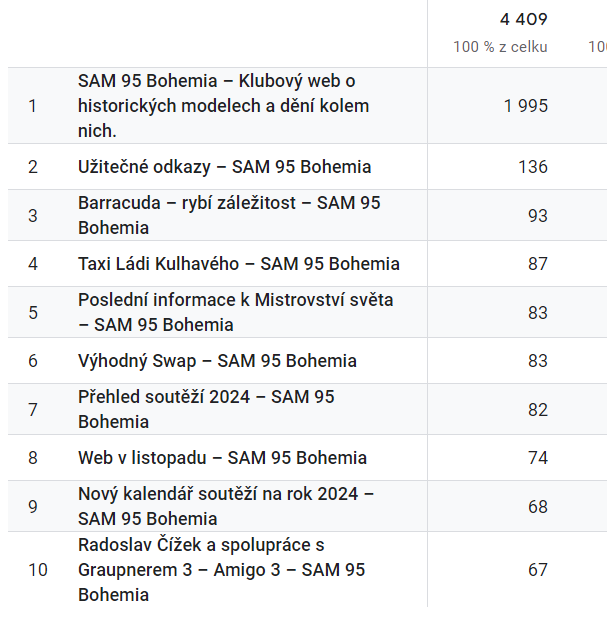Select the Taxi Ládi Kulhavého page title
The image size is (607, 619).
[239, 264]
